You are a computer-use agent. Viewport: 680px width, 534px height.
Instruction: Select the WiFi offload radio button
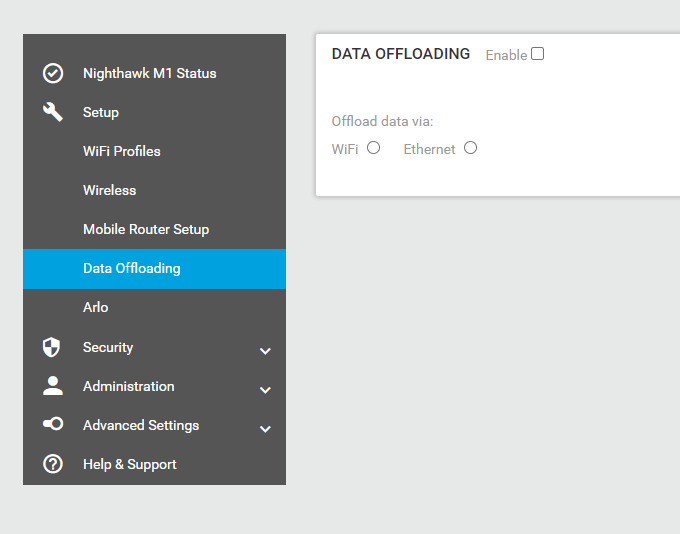pyautogui.click(x=373, y=148)
